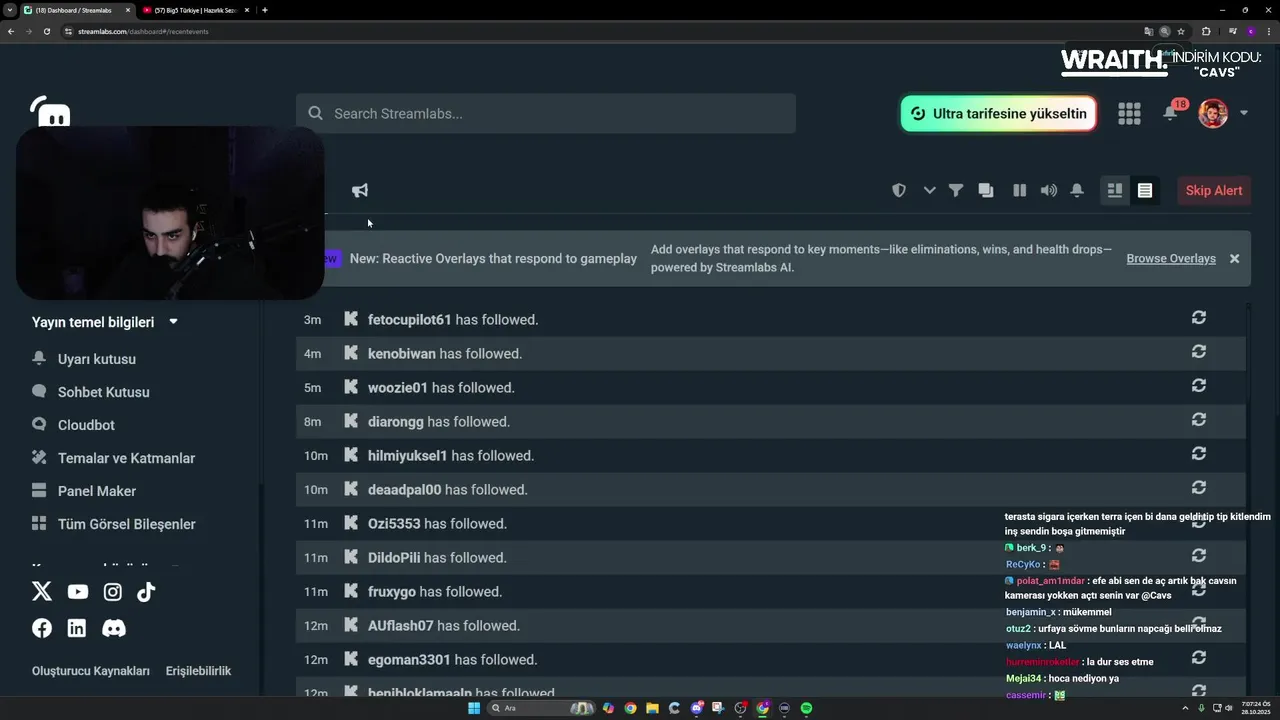Open the Windows Start menu
The image size is (1280, 720).
[x=474, y=708]
